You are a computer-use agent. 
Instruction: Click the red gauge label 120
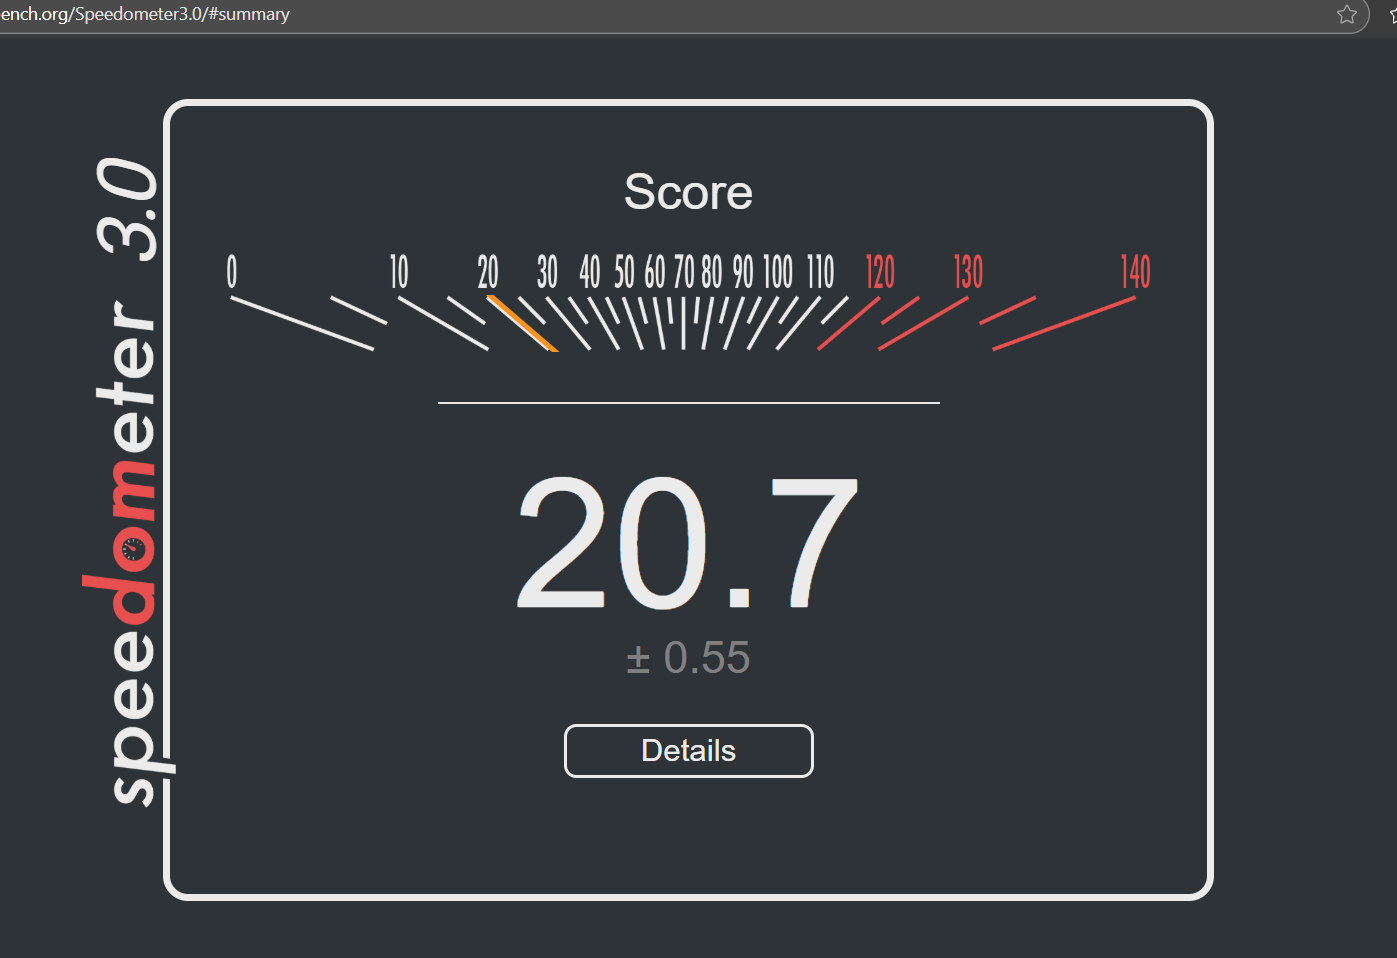point(880,272)
